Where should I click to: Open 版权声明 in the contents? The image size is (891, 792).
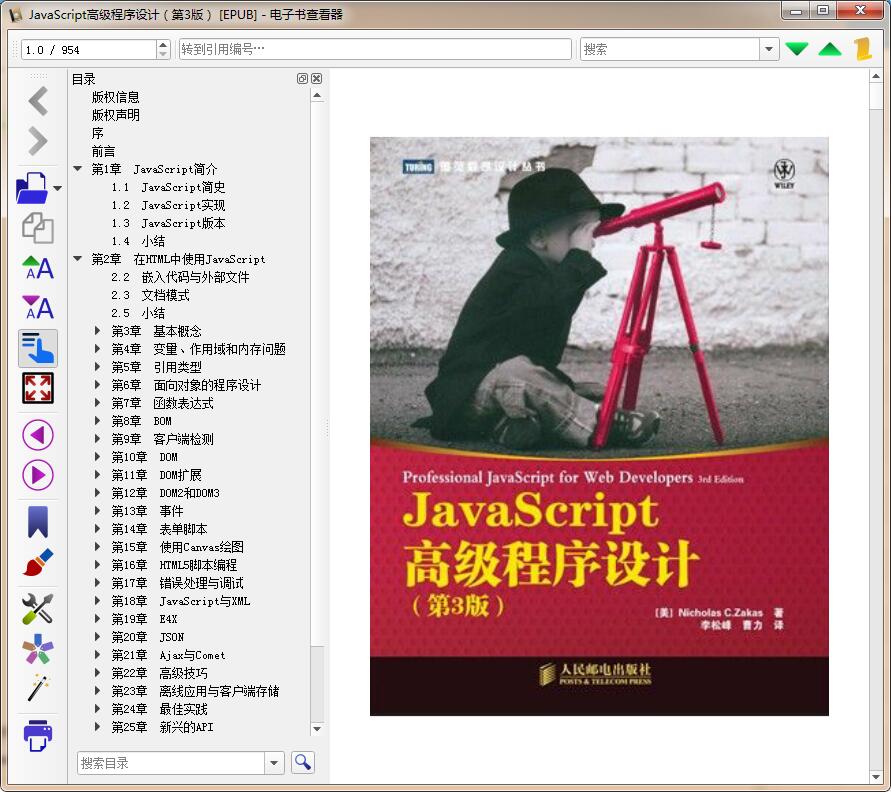point(115,115)
